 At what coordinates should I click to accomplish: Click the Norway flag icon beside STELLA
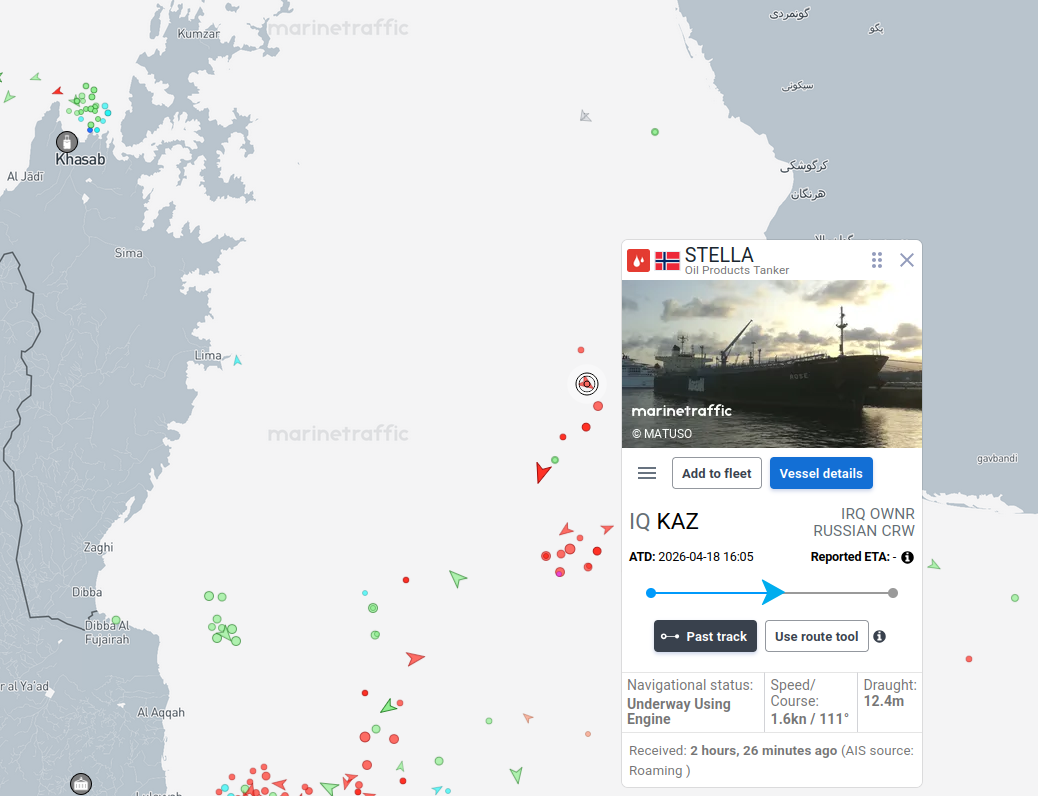pyautogui.click(x=667, y=262)
